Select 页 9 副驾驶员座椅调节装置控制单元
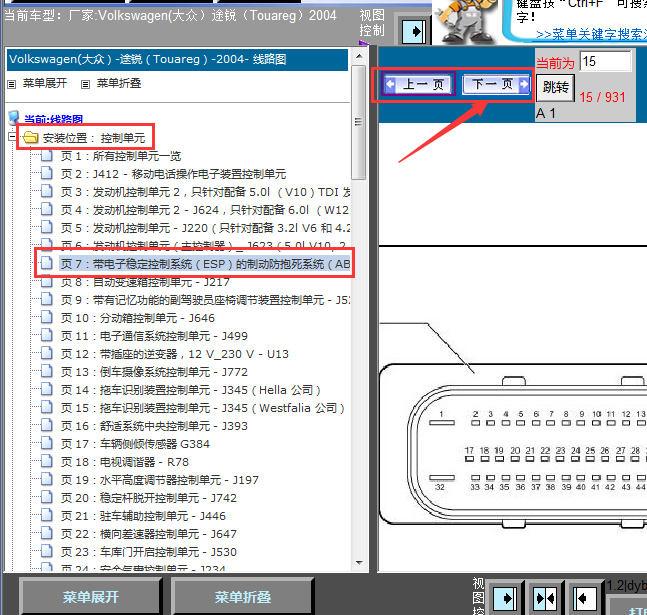 coord(205,300)
